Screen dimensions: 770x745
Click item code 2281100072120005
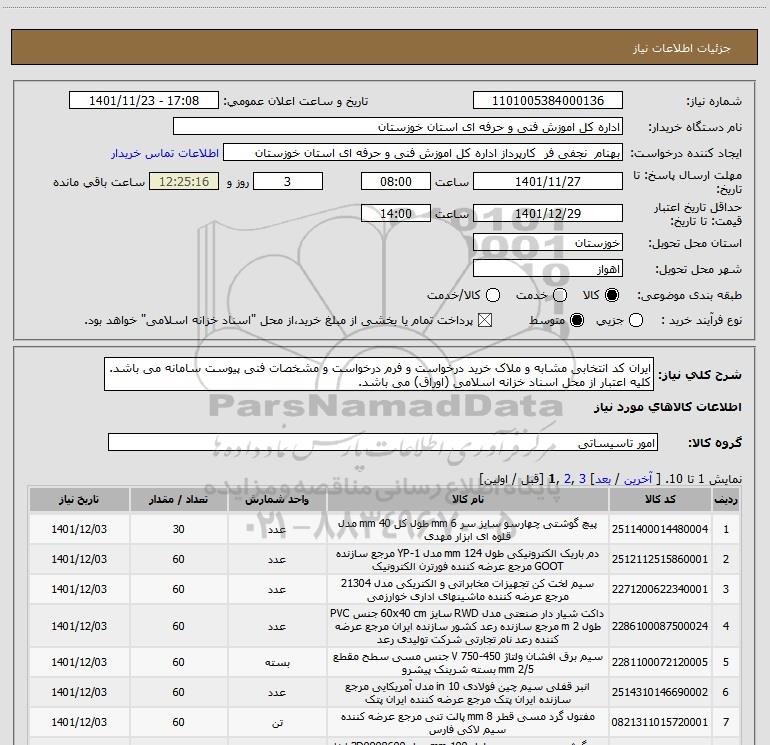pos(660,662)
